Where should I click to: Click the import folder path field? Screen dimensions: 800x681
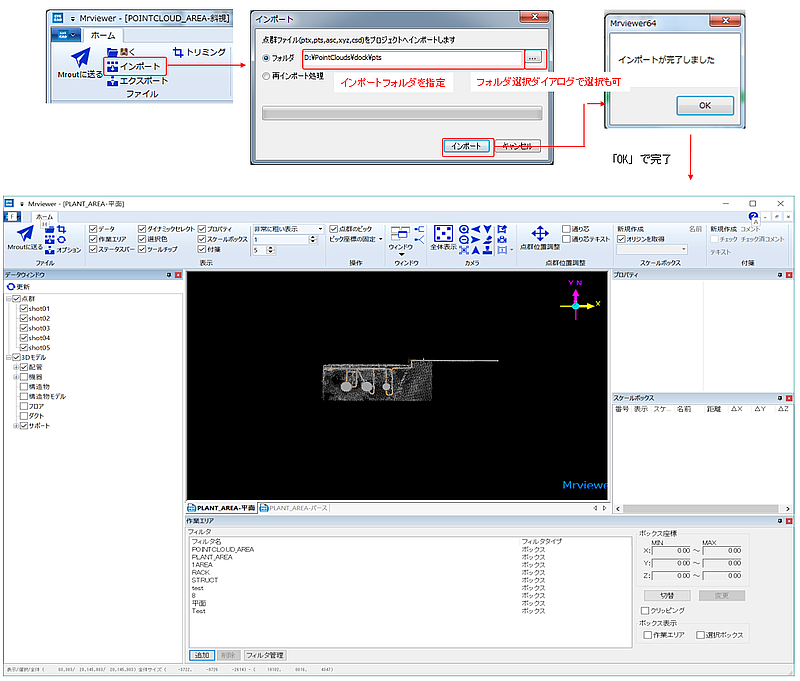[412, 58]
